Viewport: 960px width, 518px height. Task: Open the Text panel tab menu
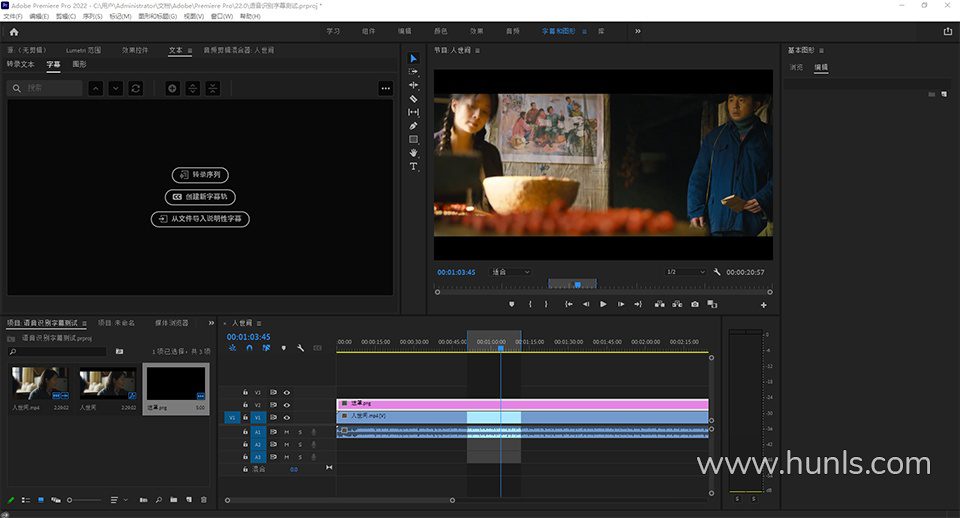click(190, 51)
